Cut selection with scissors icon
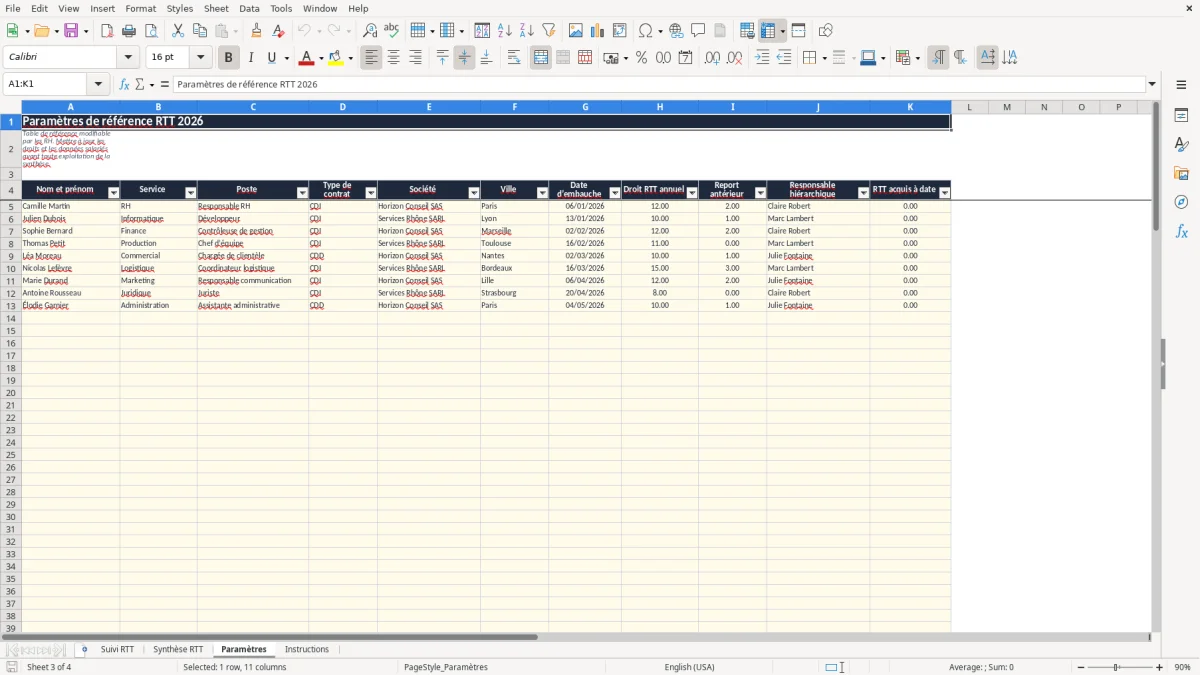 177,31
